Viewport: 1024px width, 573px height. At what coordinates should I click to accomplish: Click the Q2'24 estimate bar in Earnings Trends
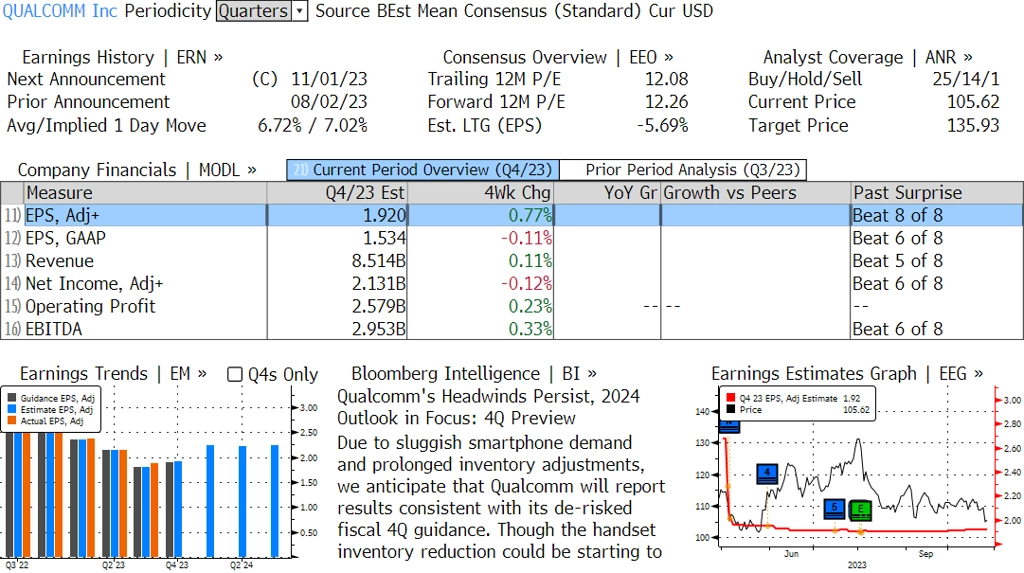pyautogui.click(x=242, y=501)
